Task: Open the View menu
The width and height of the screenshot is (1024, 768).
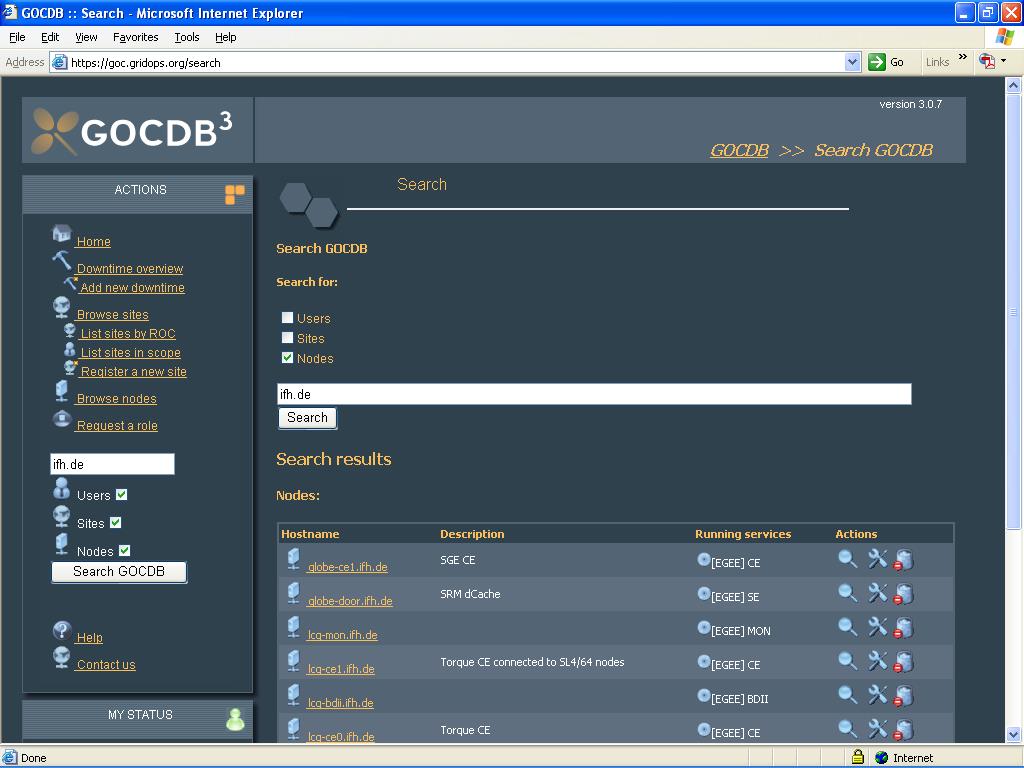Action: click(86, 37)
